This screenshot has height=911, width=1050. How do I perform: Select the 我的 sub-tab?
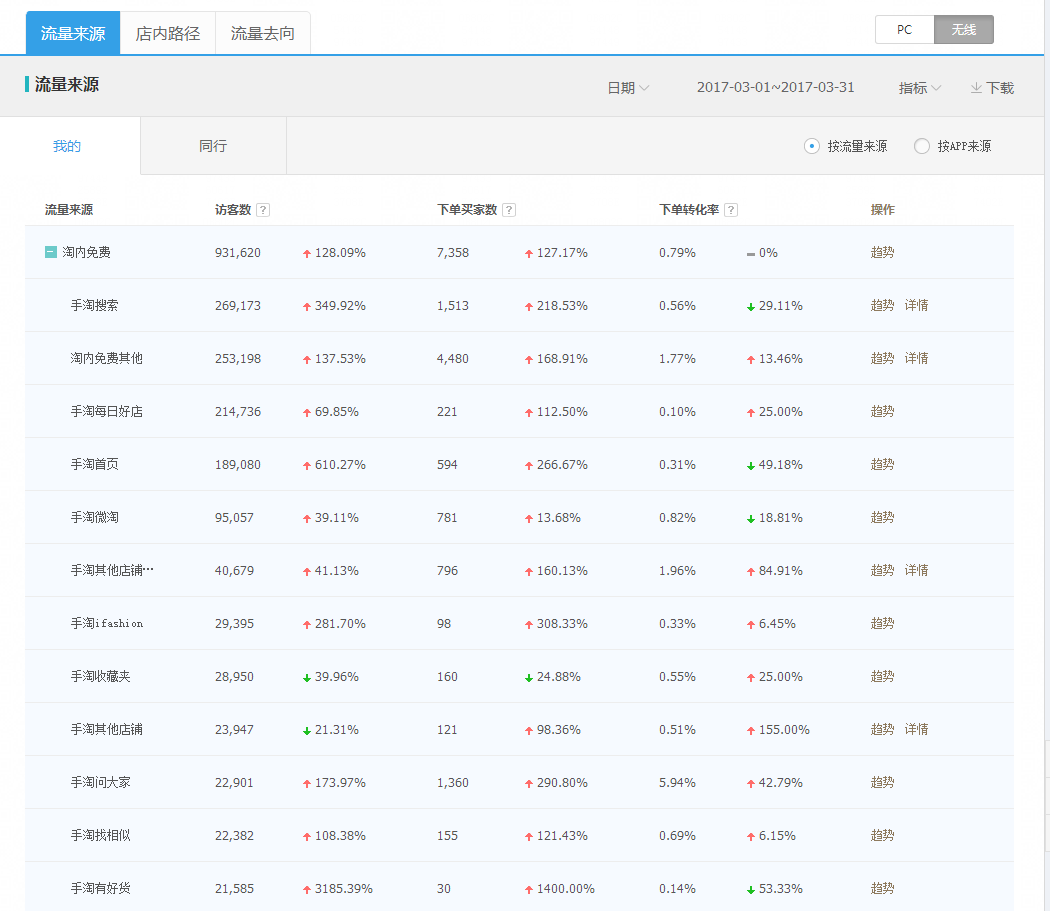click(x=67, y=146)
